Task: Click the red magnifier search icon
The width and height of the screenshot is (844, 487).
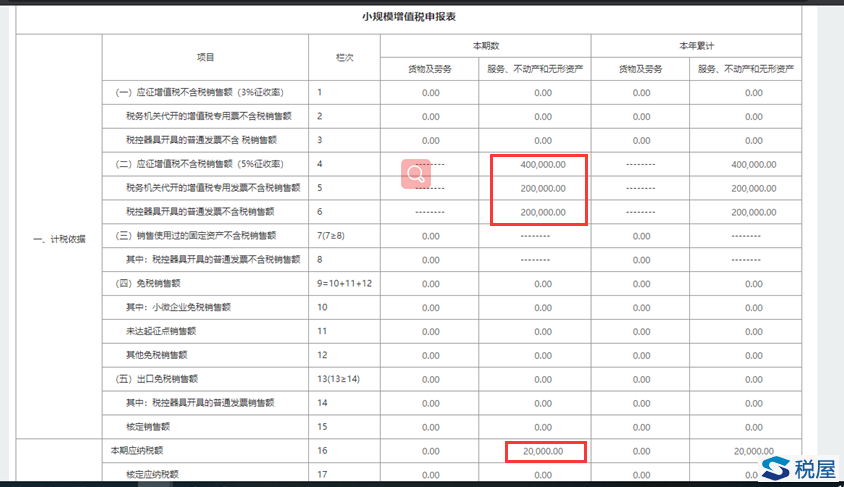Action: click(x=417, y=174)
